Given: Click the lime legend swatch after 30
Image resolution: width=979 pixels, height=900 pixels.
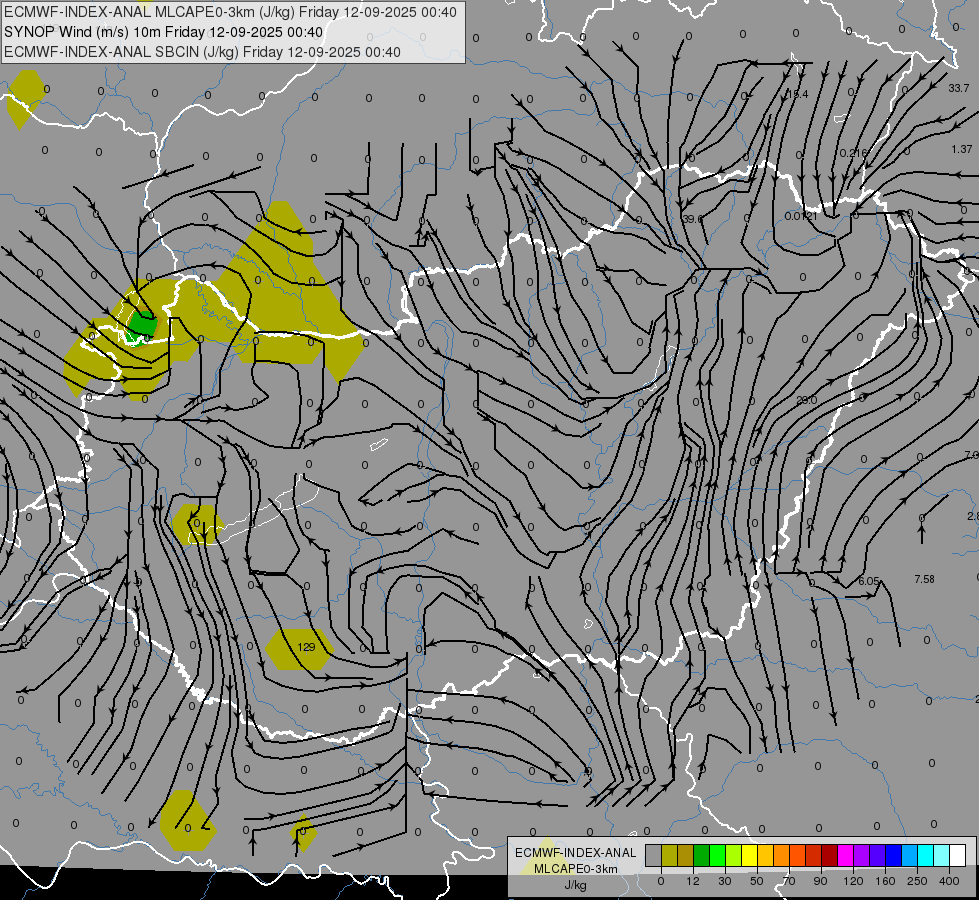Looking at the screenshot, I should coord(734,855).
